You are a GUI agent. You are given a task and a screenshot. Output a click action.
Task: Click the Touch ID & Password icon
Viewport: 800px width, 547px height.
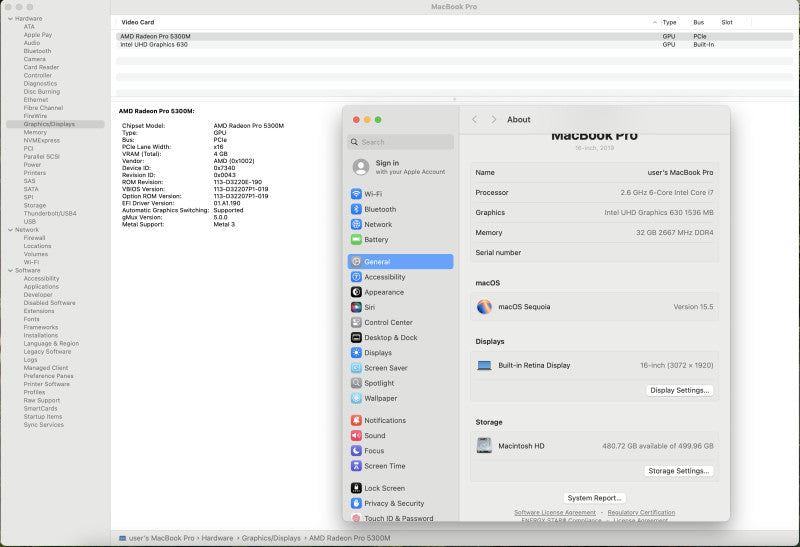tap(356, 518)
